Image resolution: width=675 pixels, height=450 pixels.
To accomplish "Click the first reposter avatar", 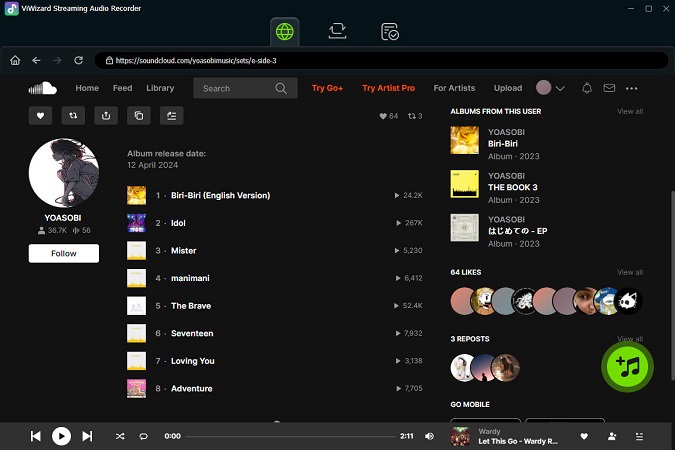I will point(463,367).
